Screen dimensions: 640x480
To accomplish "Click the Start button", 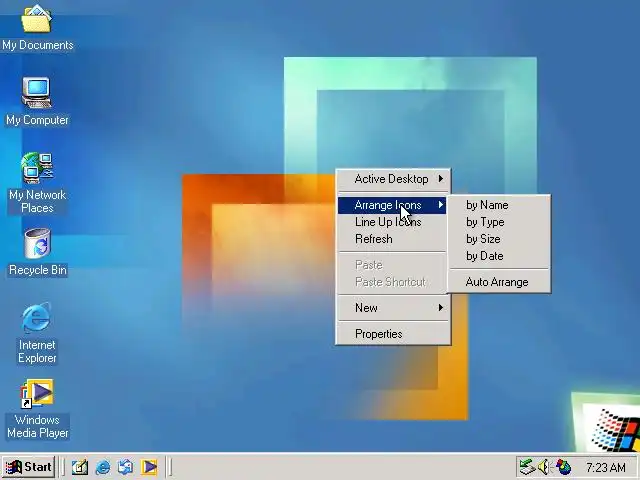I will pos(29,467).
